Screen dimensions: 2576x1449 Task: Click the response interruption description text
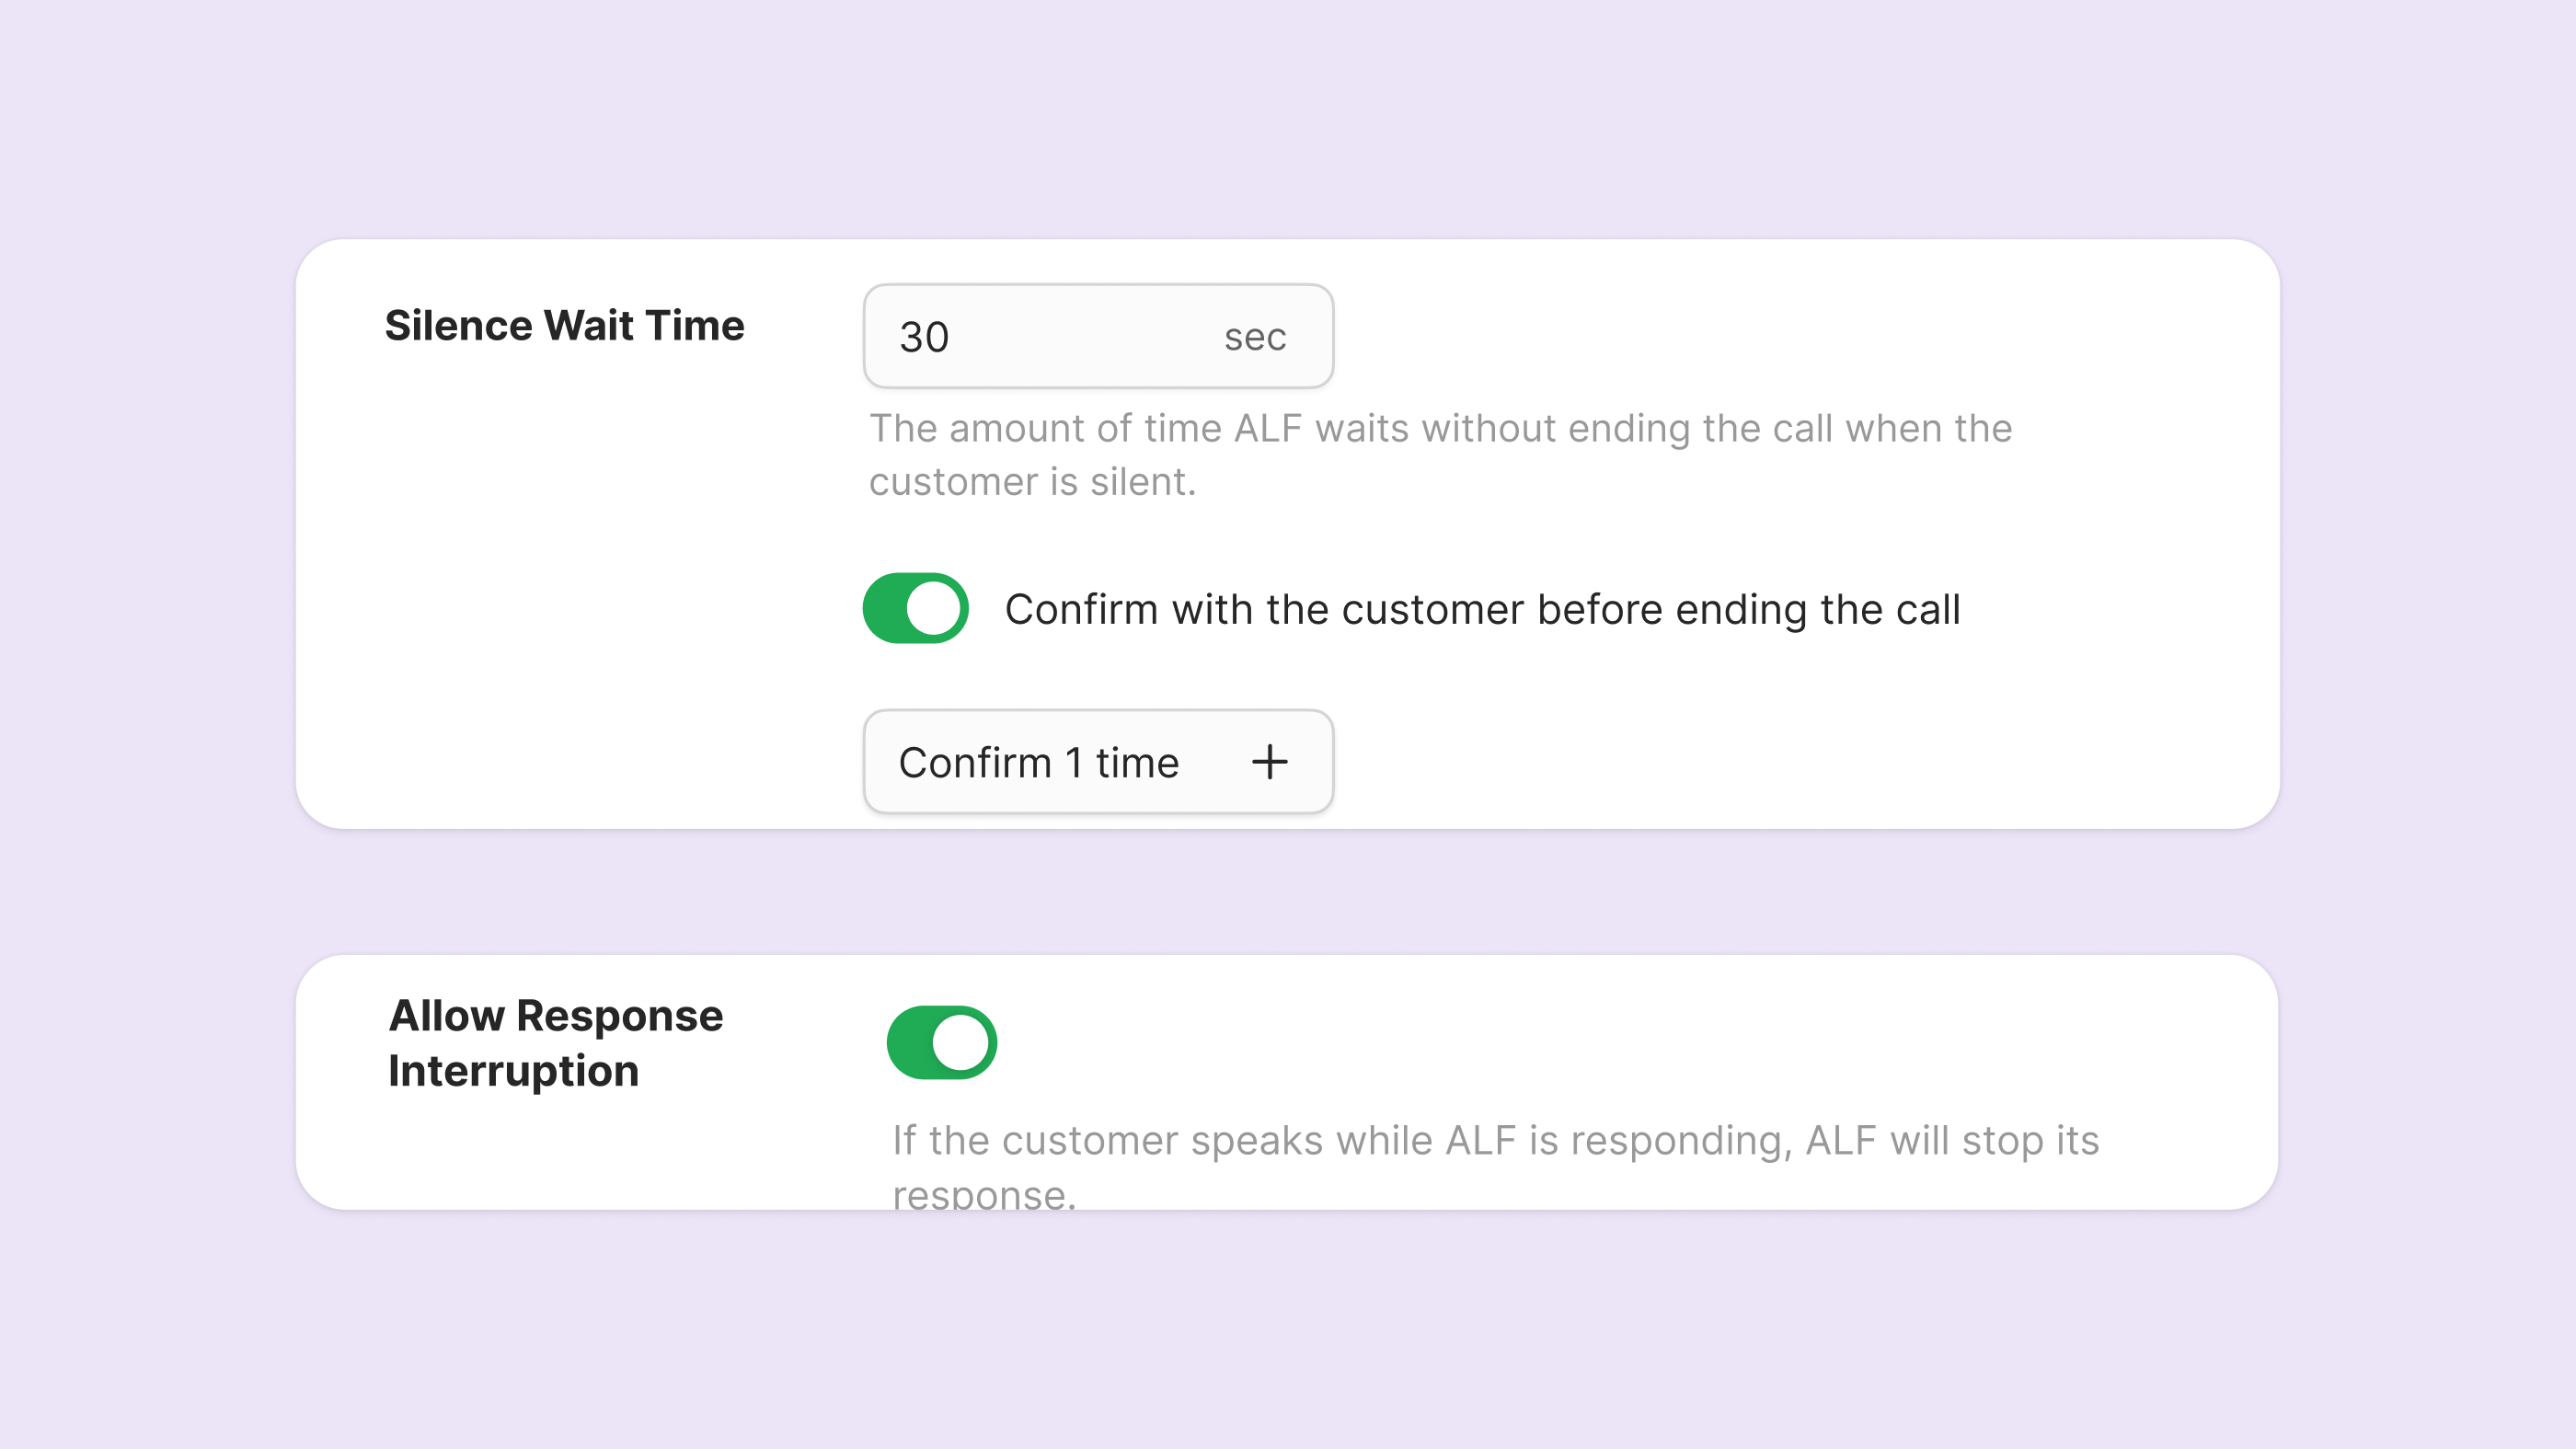pos(1495,1140)
